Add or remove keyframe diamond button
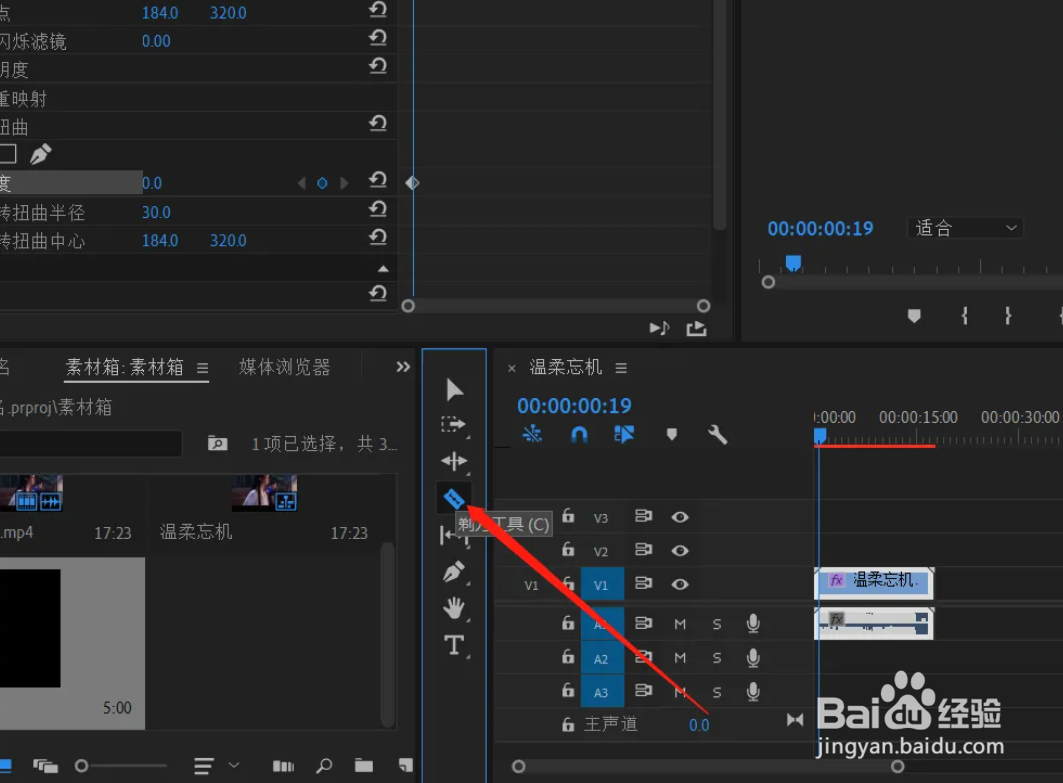Screen dimensions: 1063x783 point(322,183)
